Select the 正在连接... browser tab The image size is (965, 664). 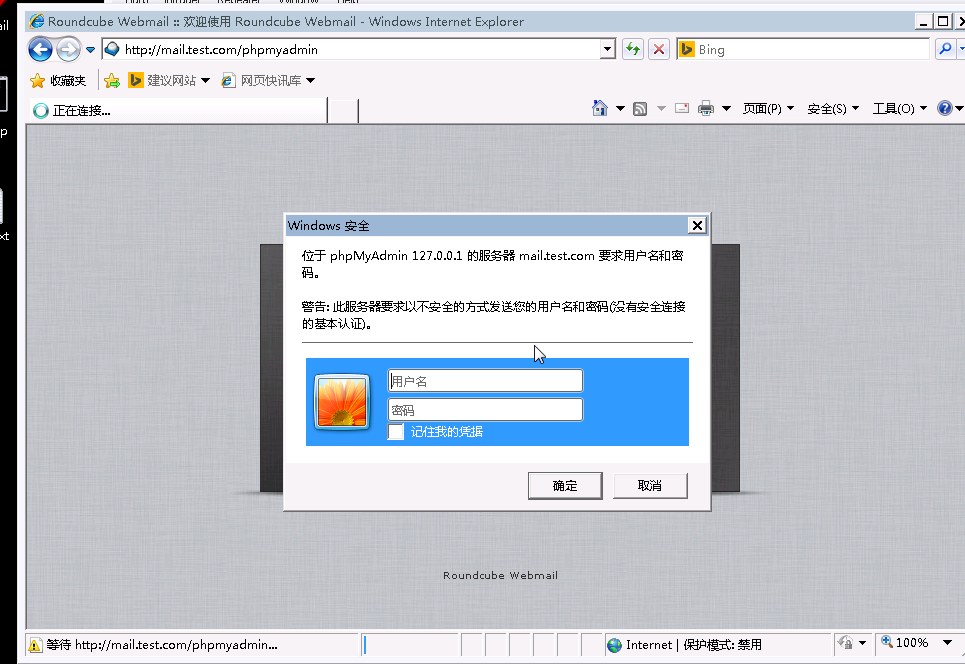pyautogui.click(x=178, y=111)
